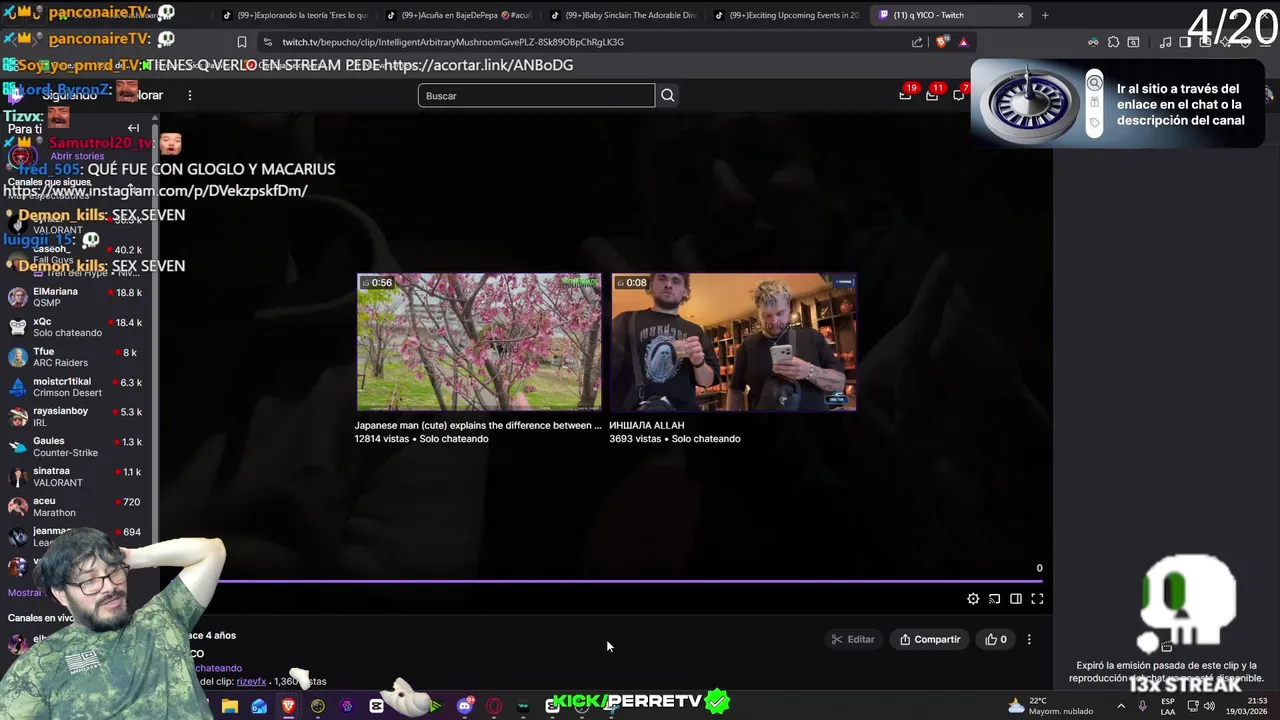Close the 'q YICO - Twitch' tab
Screen dimensions: 1280x720
tap(1020, 15)
